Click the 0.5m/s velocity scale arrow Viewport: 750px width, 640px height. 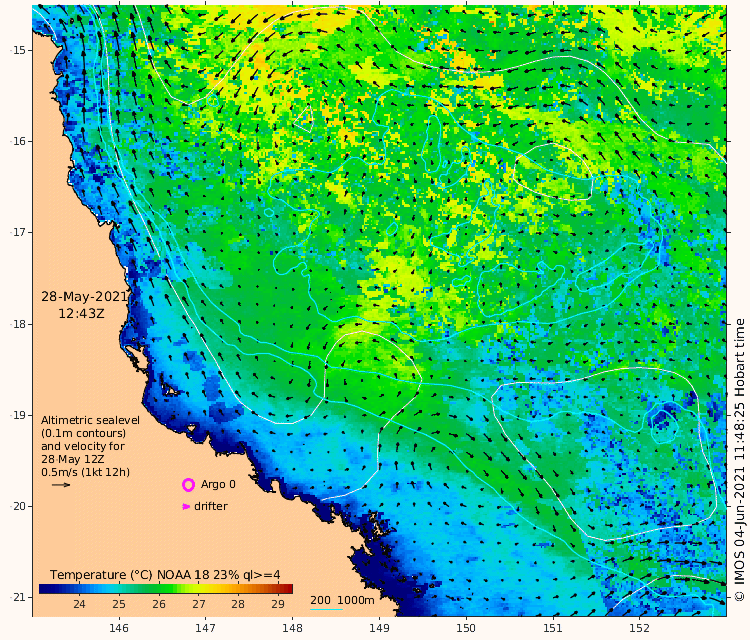tap(61, 485)
